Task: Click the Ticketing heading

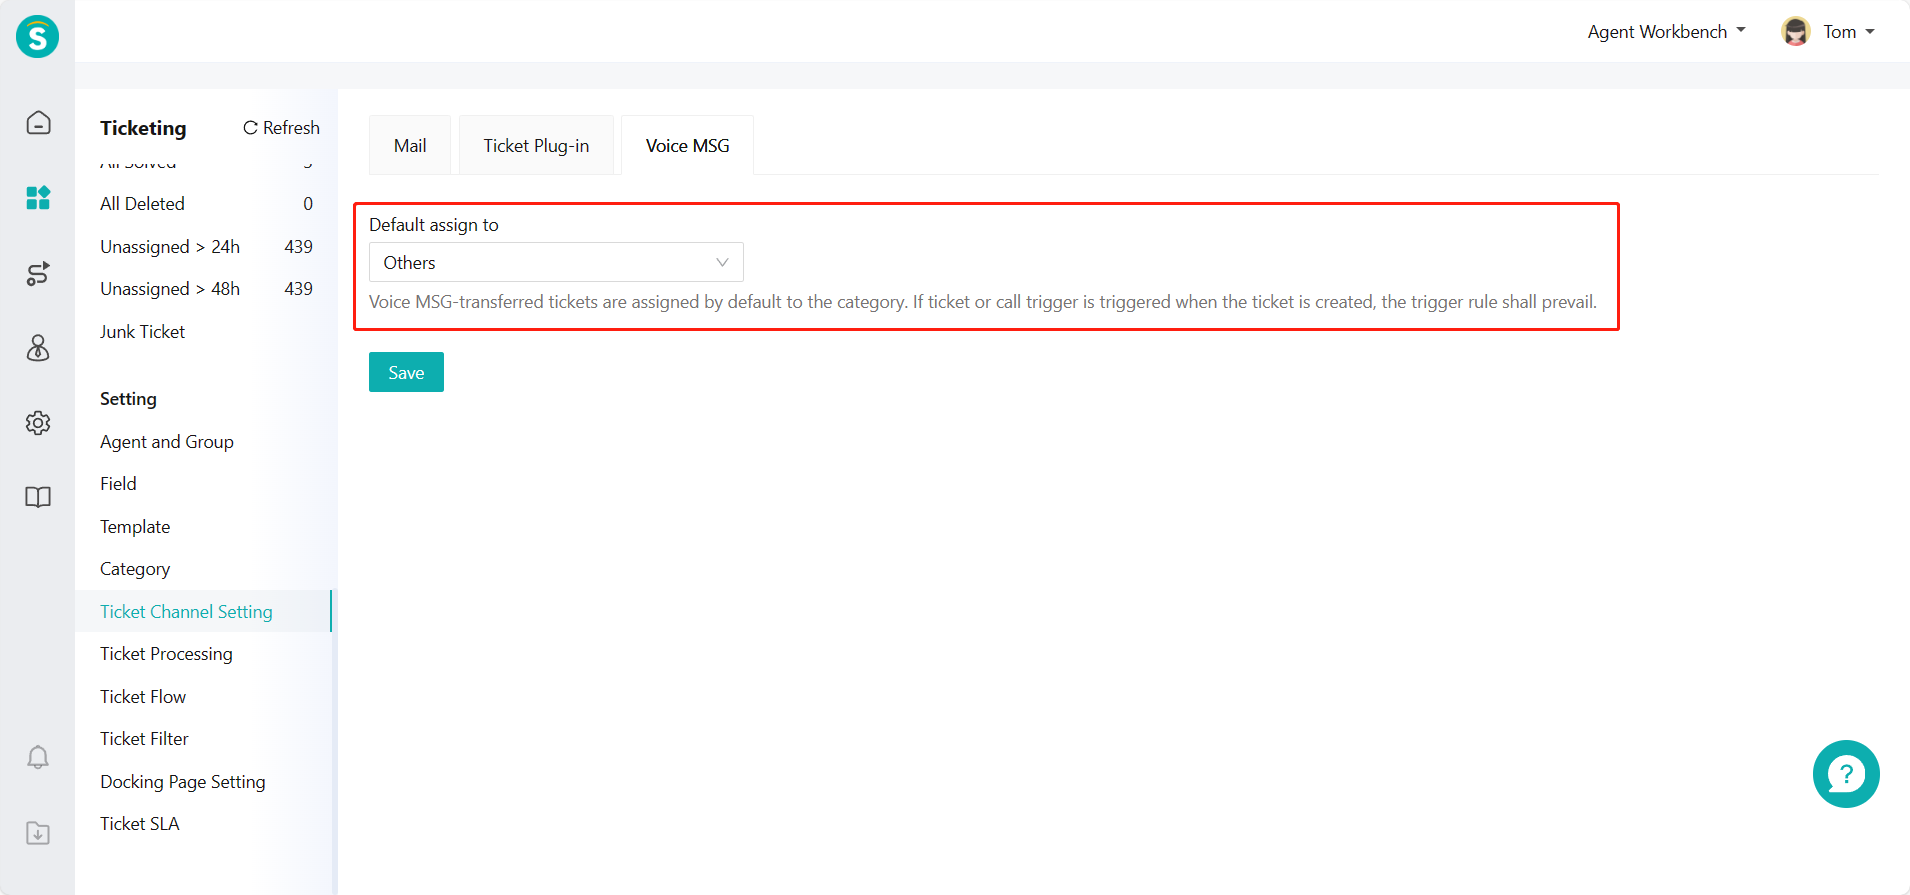Action: point(143,128)
